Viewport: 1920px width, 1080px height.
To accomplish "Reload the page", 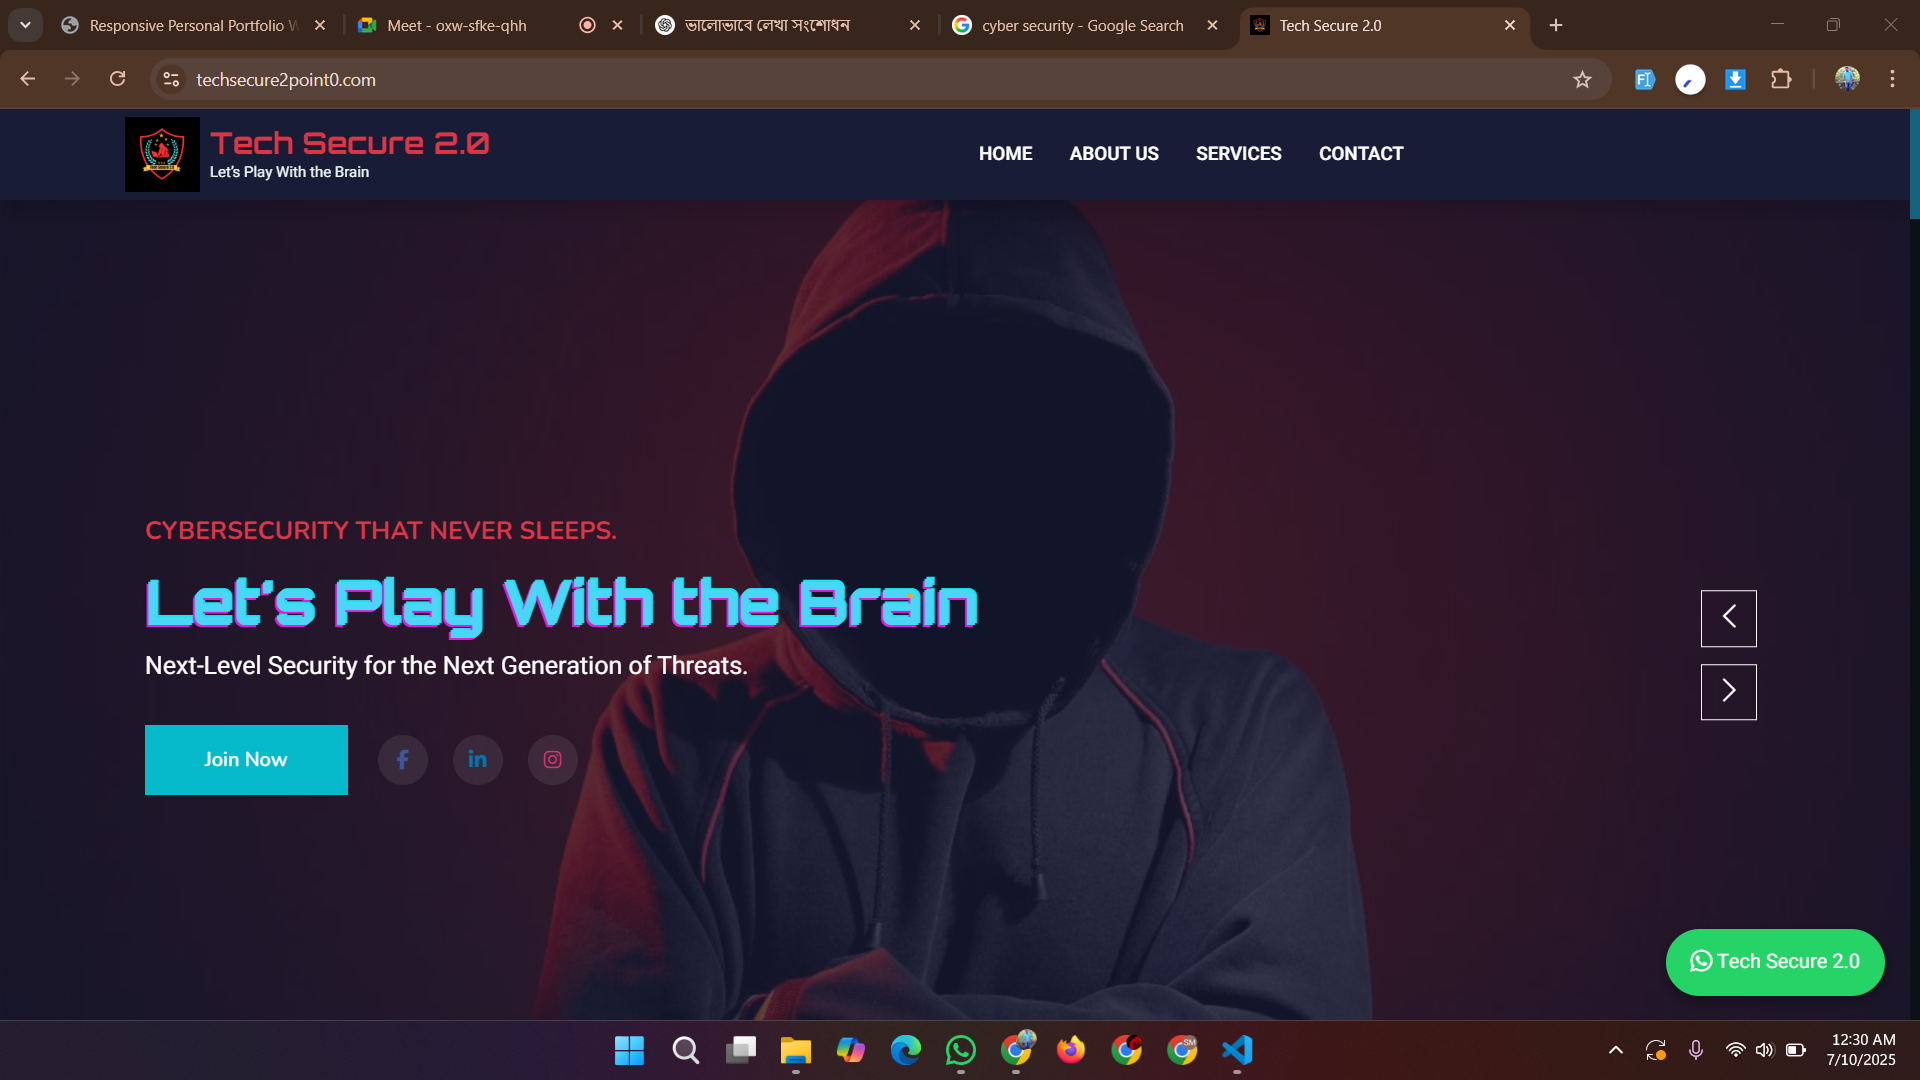I will coord(117,79).
